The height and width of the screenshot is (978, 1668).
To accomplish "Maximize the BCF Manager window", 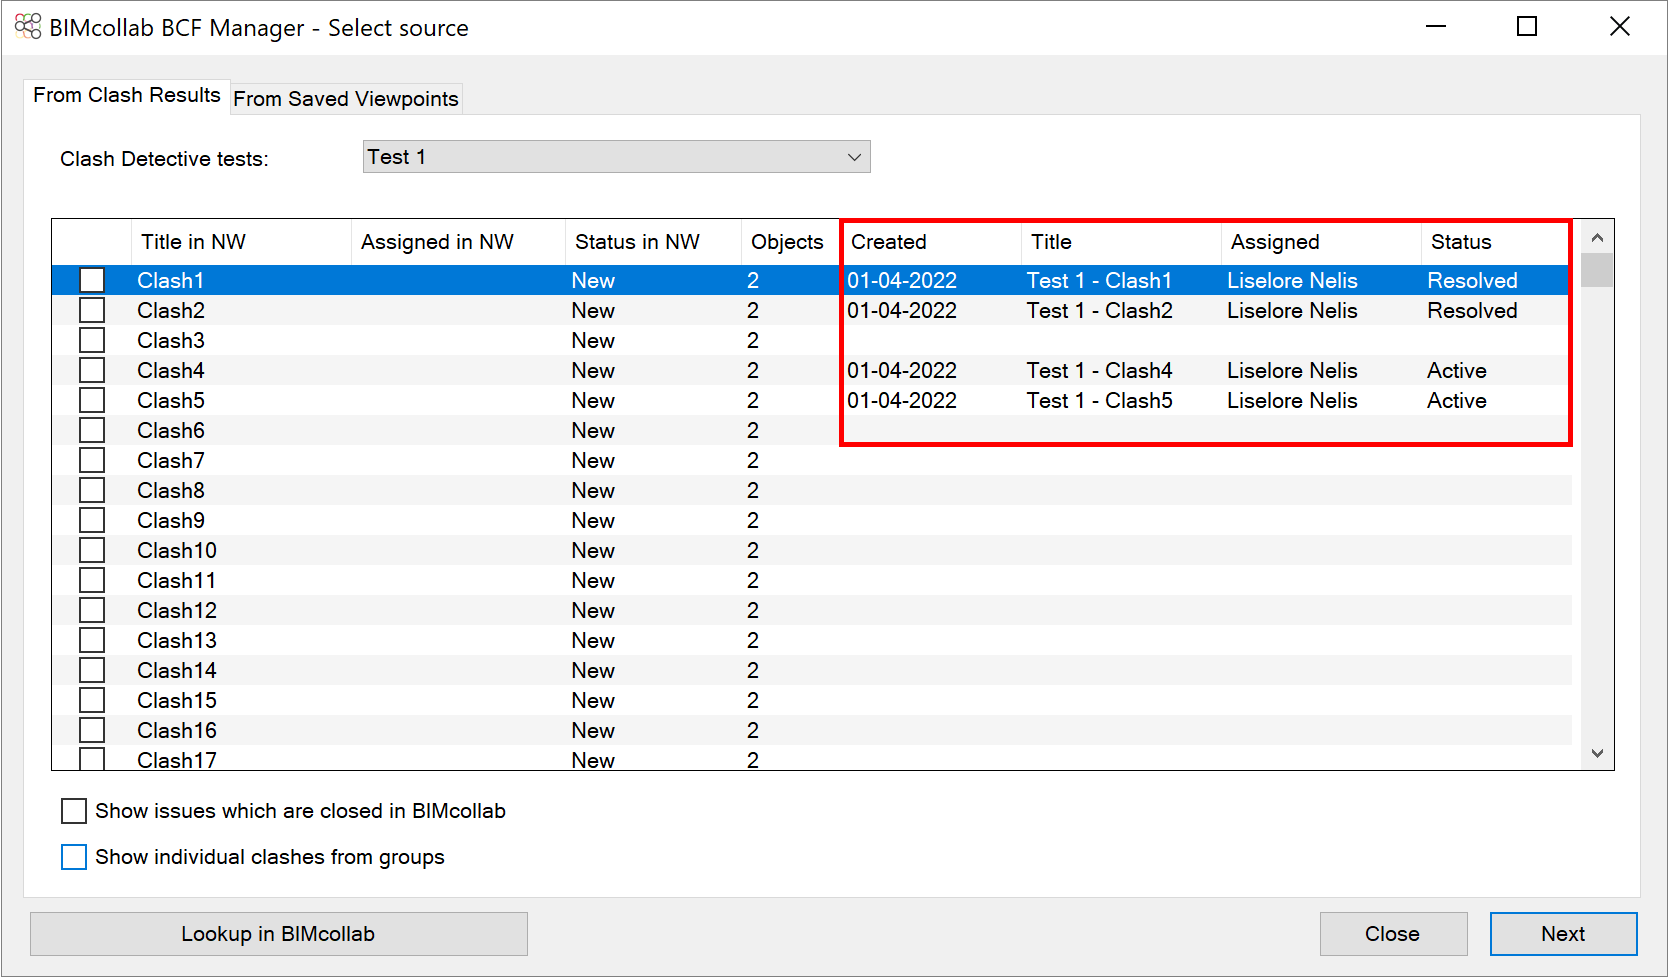I will click(1527, 27).
